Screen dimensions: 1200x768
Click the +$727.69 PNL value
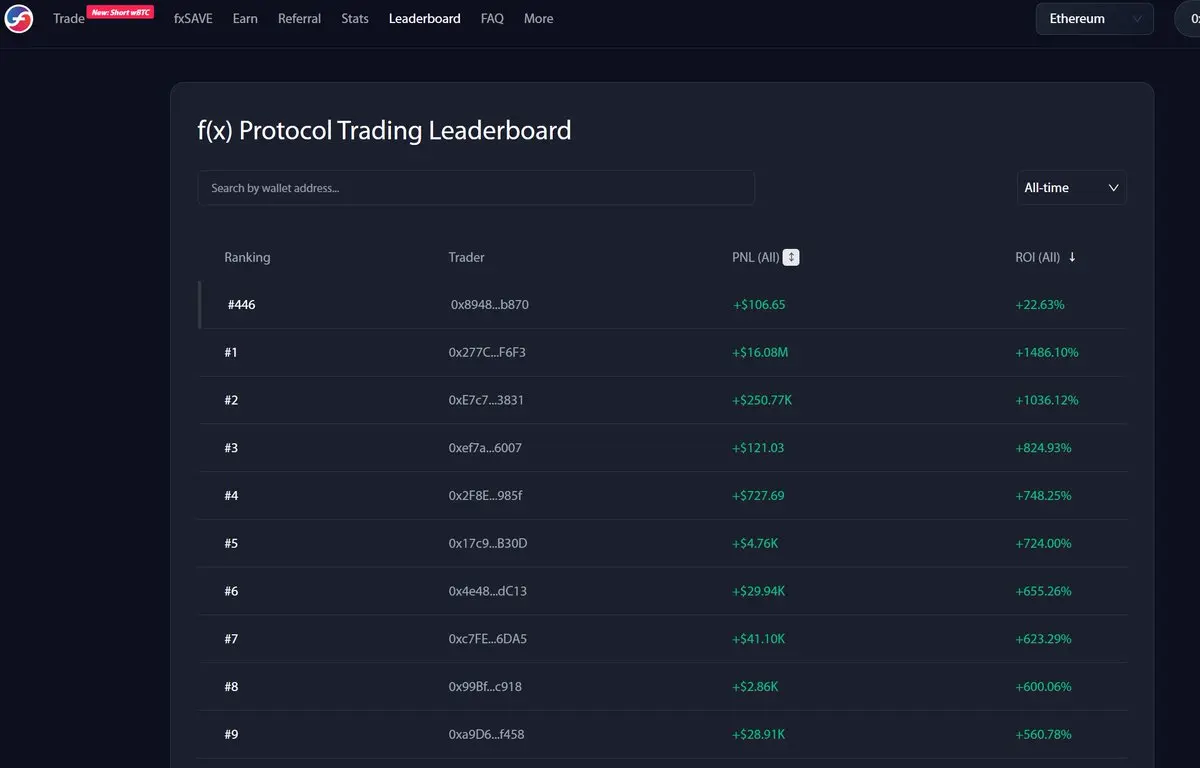point(758,496)
